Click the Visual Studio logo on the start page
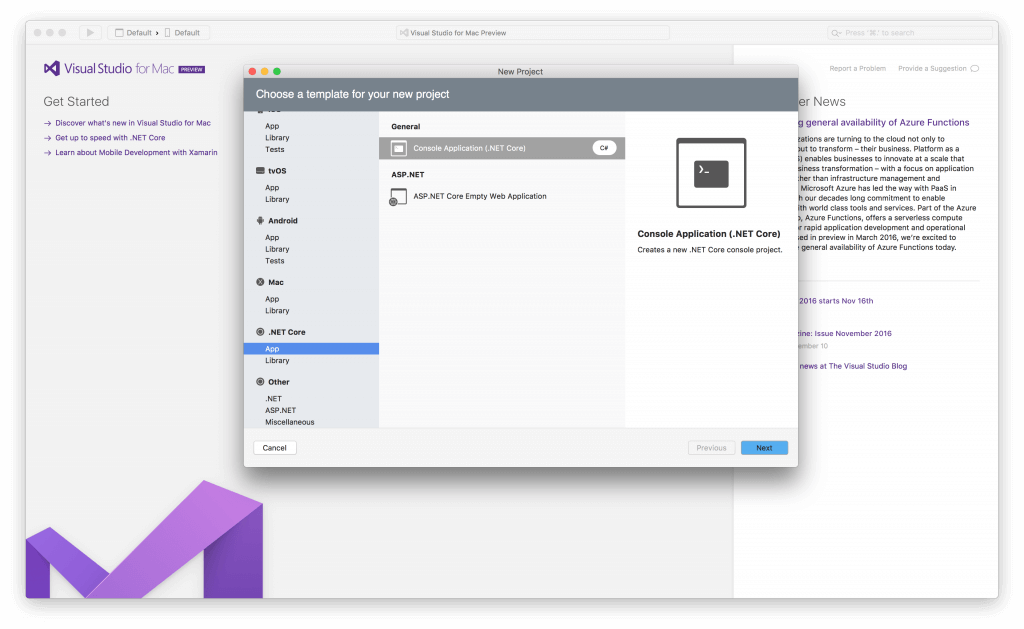The image size is (1024, 629). pyautogui.click(x=52, y=69)
